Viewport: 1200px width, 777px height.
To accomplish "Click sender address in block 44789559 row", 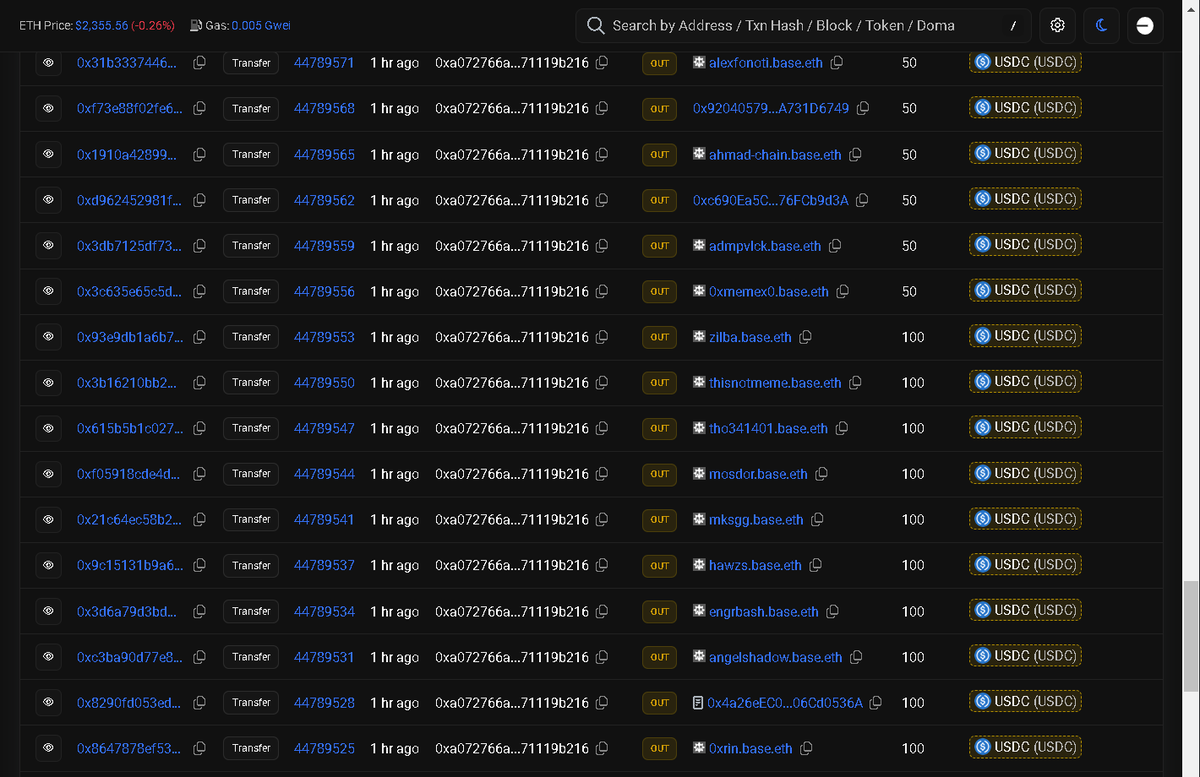I will 512,246.
